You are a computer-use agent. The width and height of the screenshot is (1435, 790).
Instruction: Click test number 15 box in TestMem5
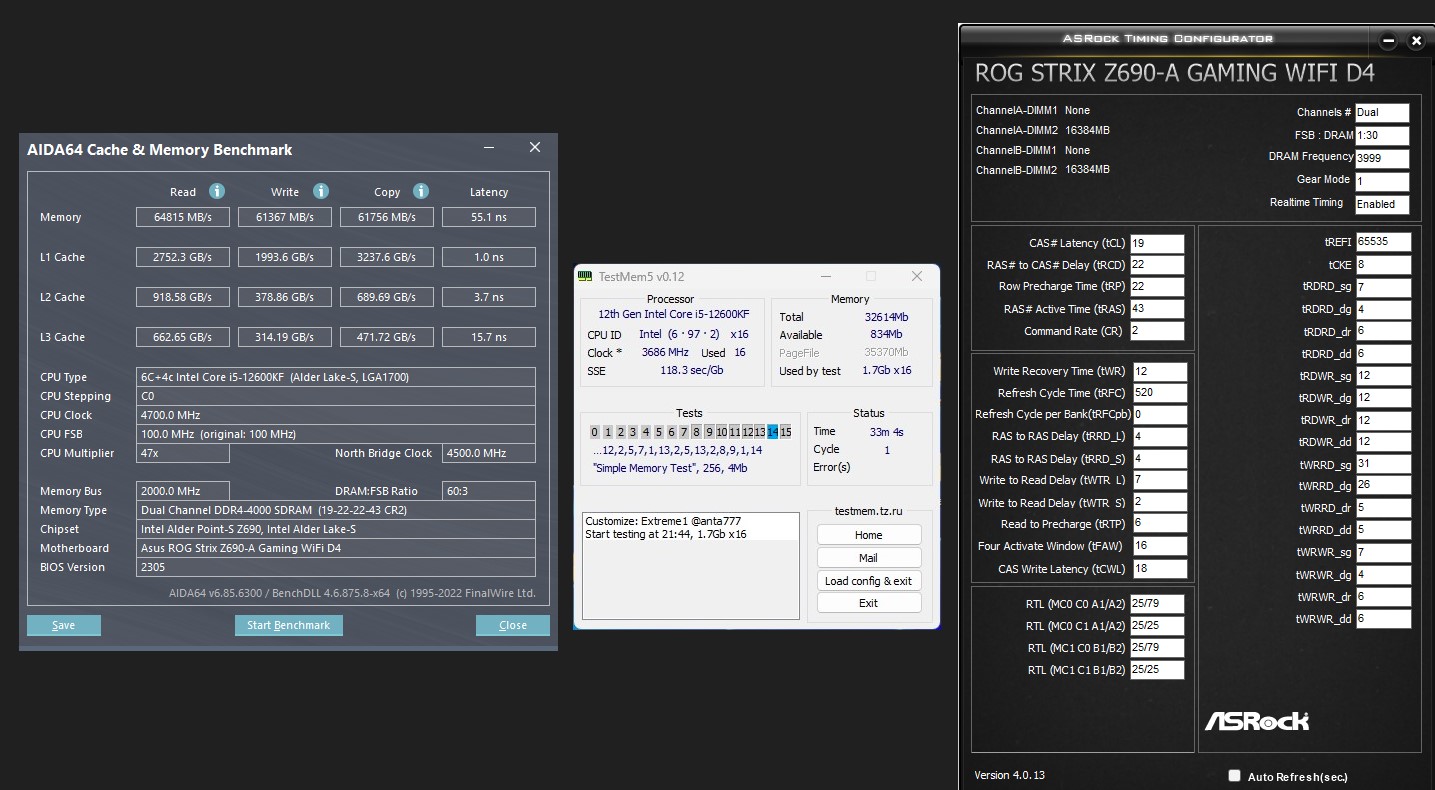coord(786,432)
